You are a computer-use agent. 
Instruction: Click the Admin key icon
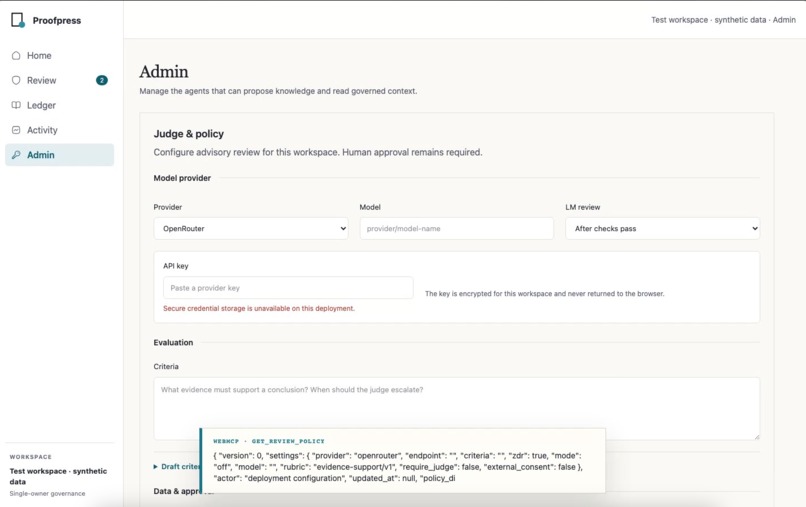click(16, 155)
